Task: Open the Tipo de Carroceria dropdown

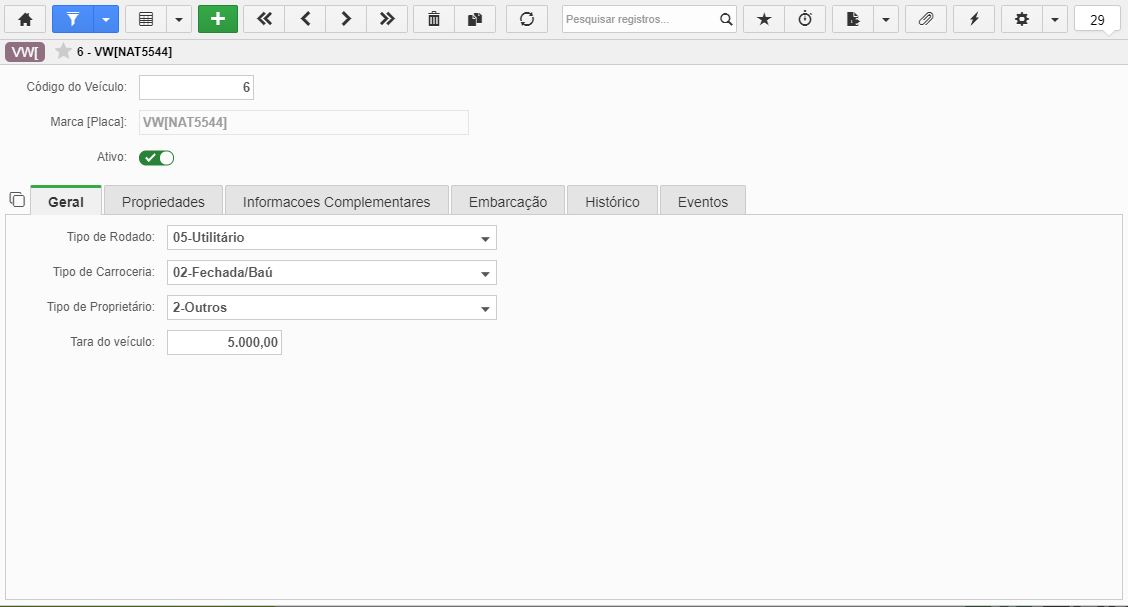Action: click(x=332, y=273)
